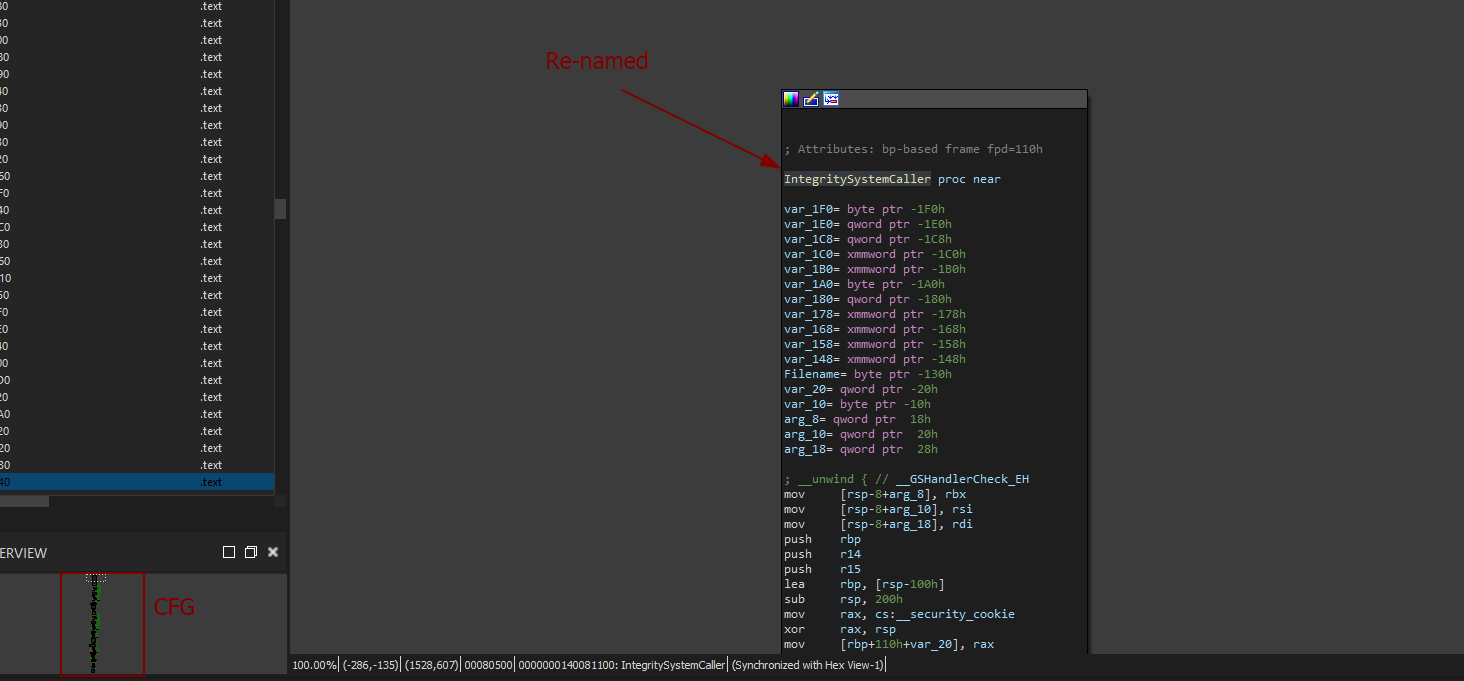
Task: Click the group nodes icon in node header
Action: click(831, 99)
